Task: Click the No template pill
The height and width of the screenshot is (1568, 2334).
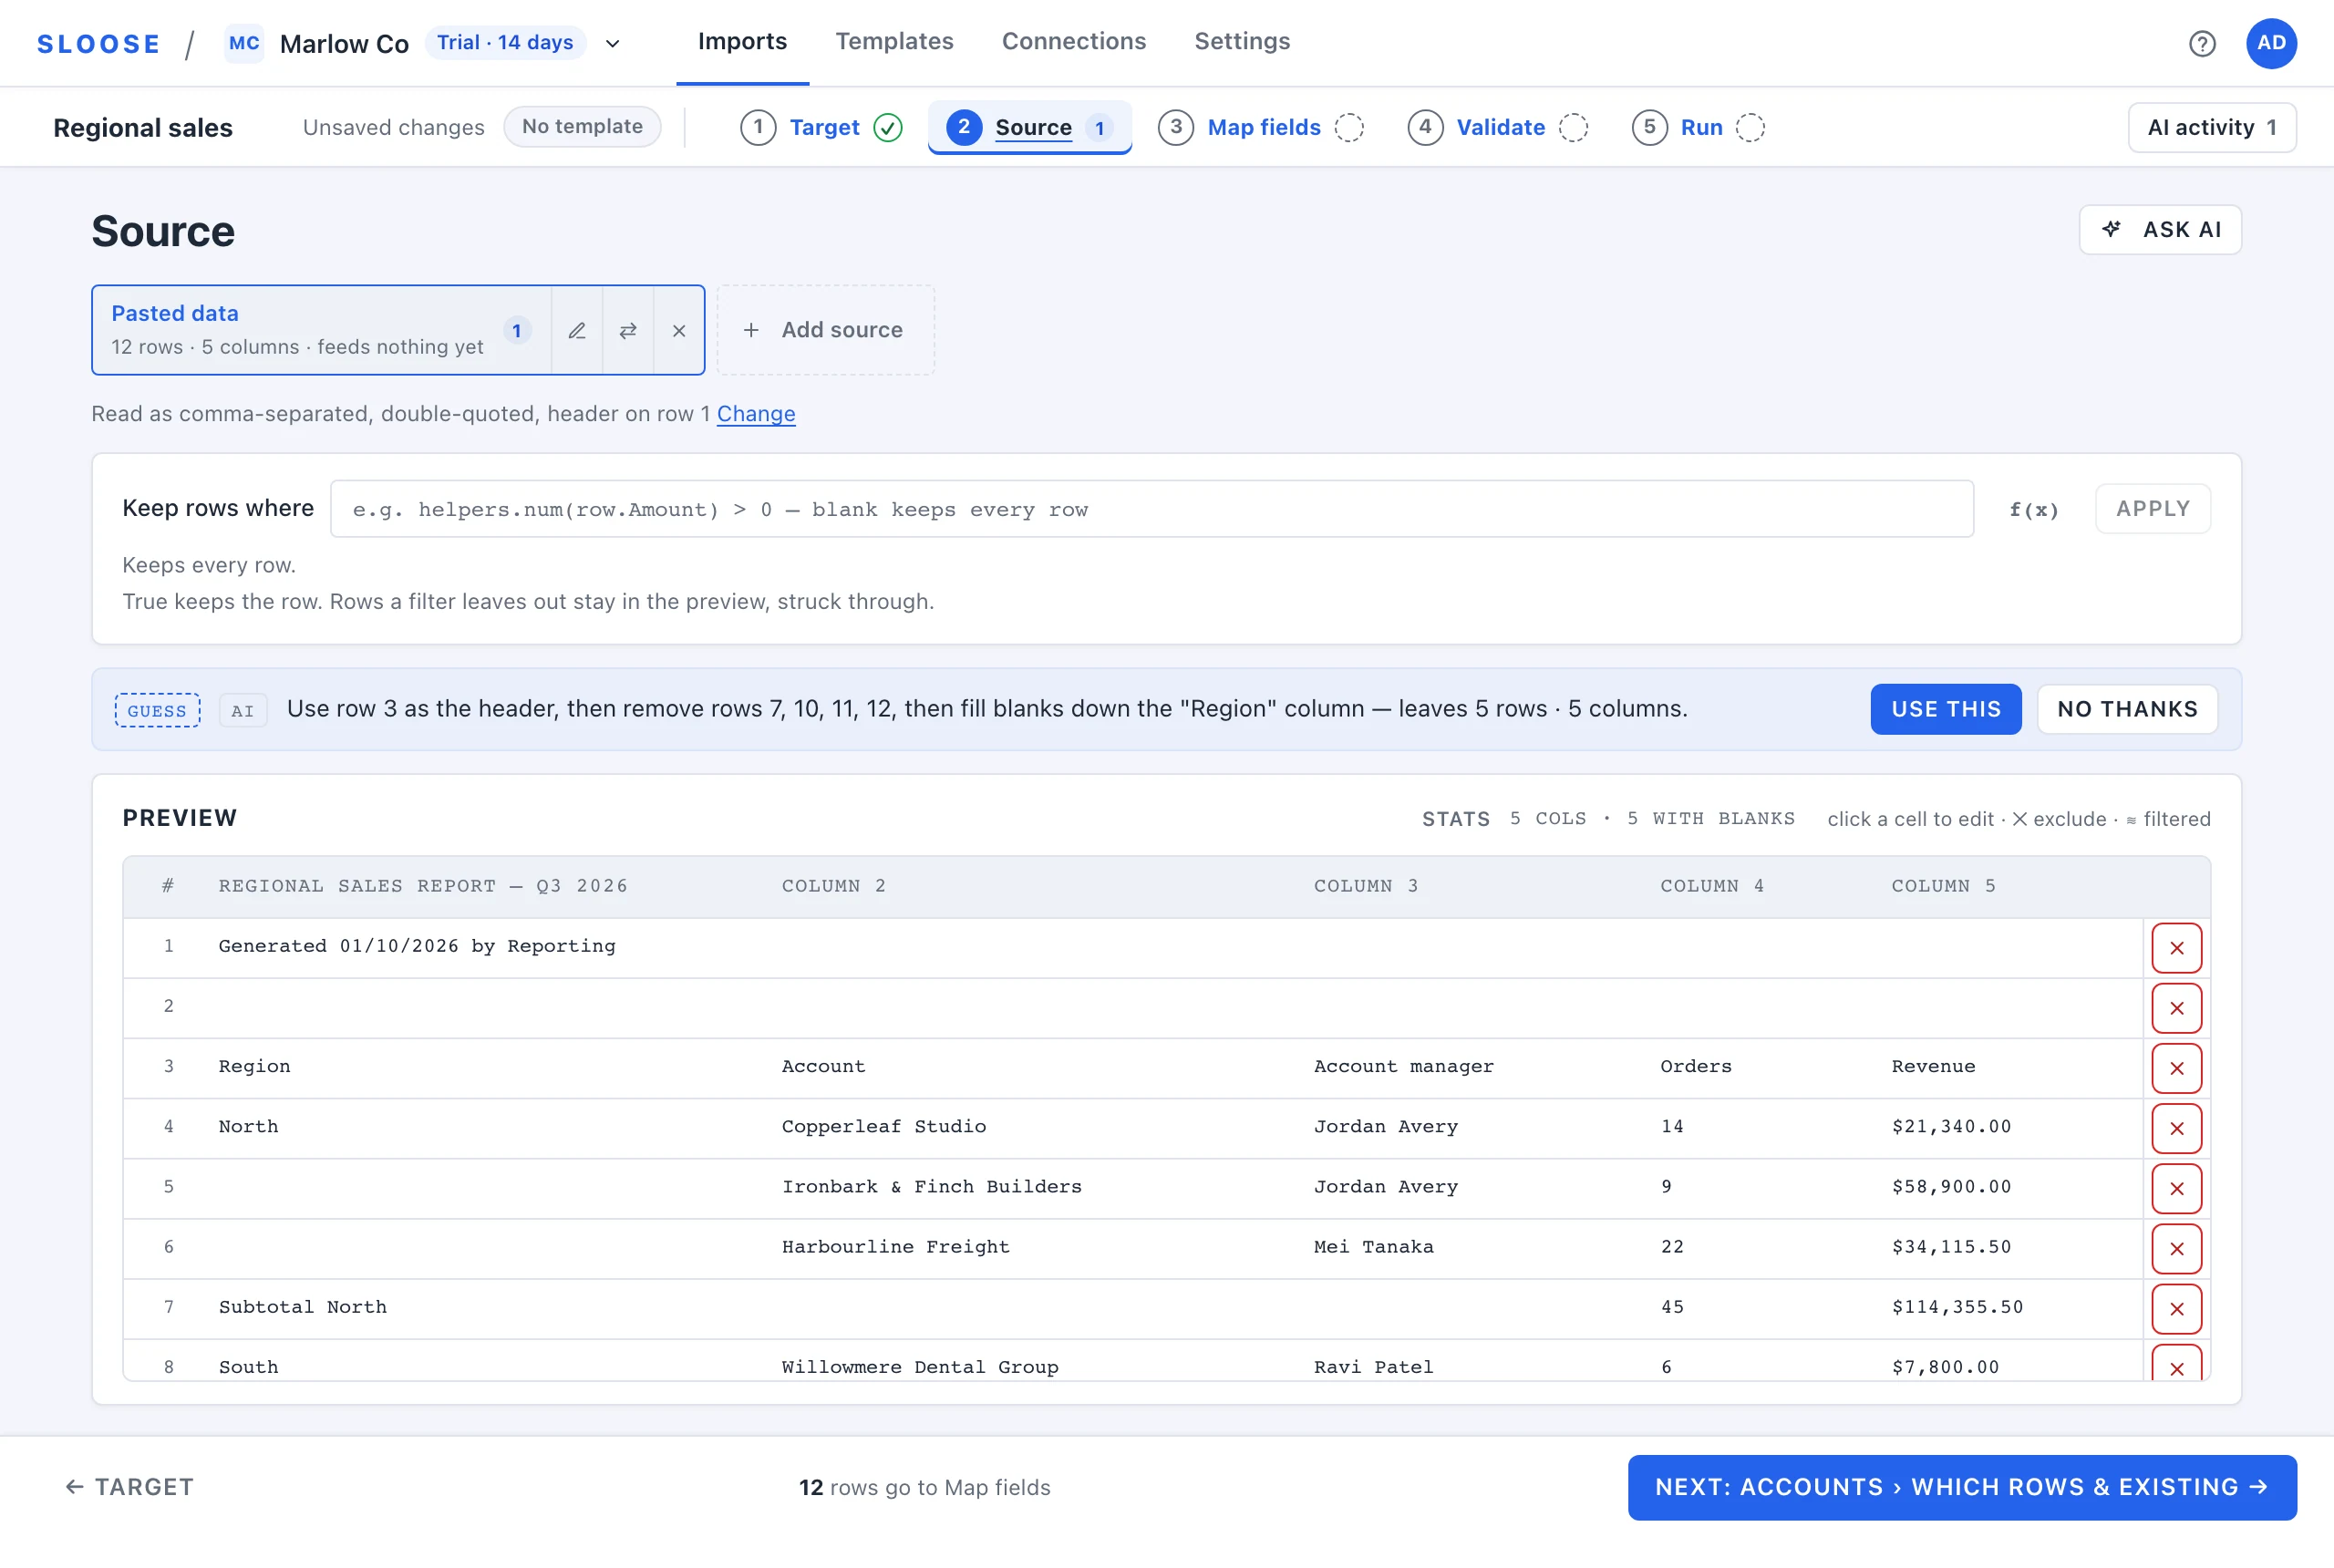Action: click(x=582, y=127)
